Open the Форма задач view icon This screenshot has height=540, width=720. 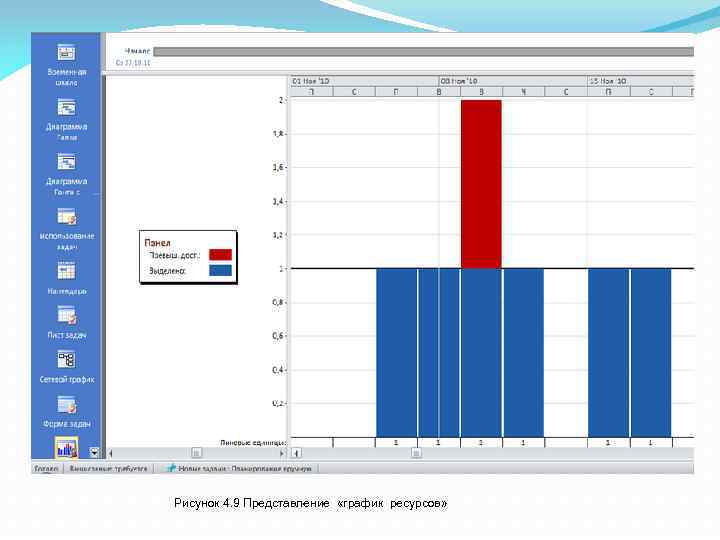(x=67, y=405)
